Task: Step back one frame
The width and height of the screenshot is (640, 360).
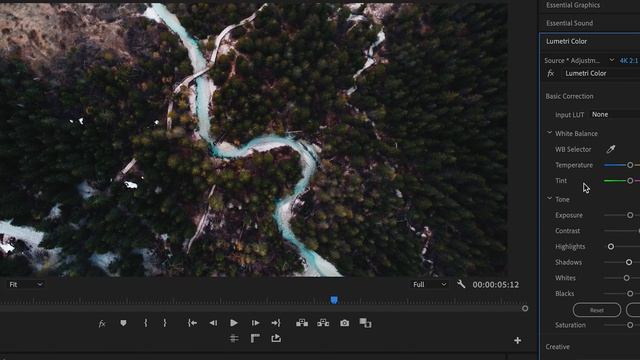Action: point(213,323)
